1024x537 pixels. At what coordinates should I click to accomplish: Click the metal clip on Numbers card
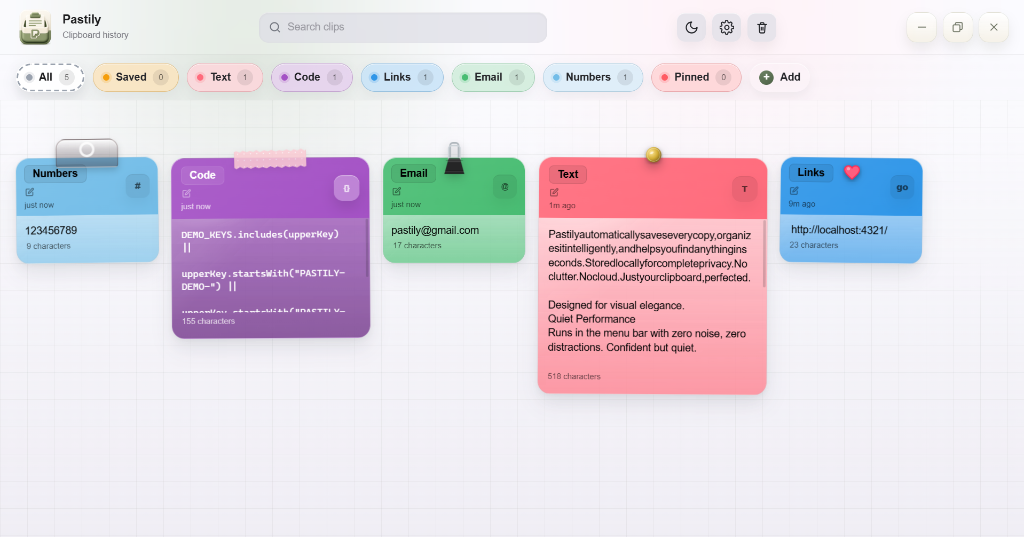click(87, 152)
